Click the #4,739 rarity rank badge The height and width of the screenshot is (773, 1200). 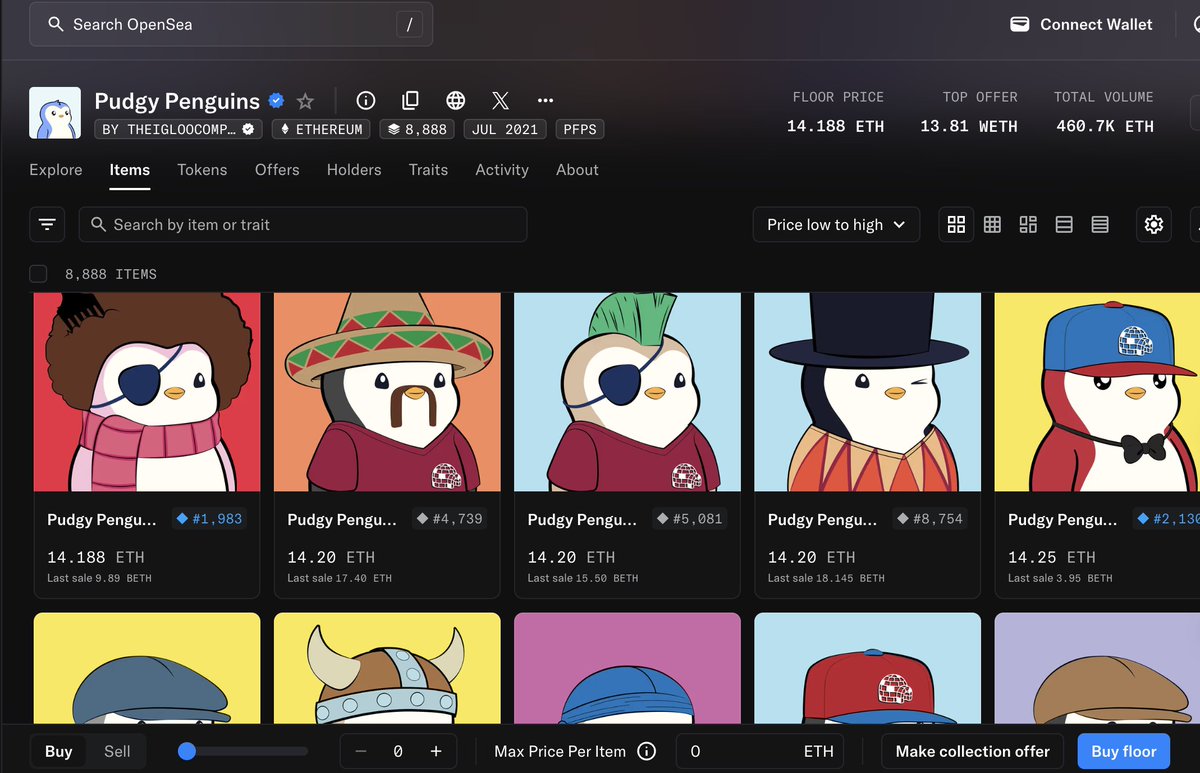449,519
